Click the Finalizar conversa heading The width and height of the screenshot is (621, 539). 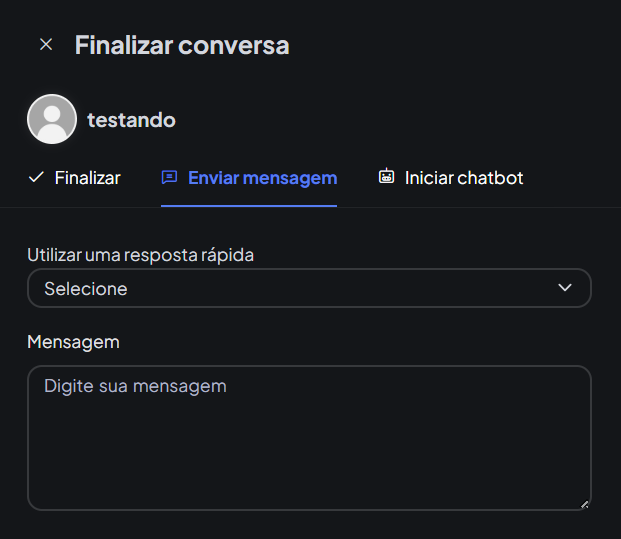click(182, 45)
